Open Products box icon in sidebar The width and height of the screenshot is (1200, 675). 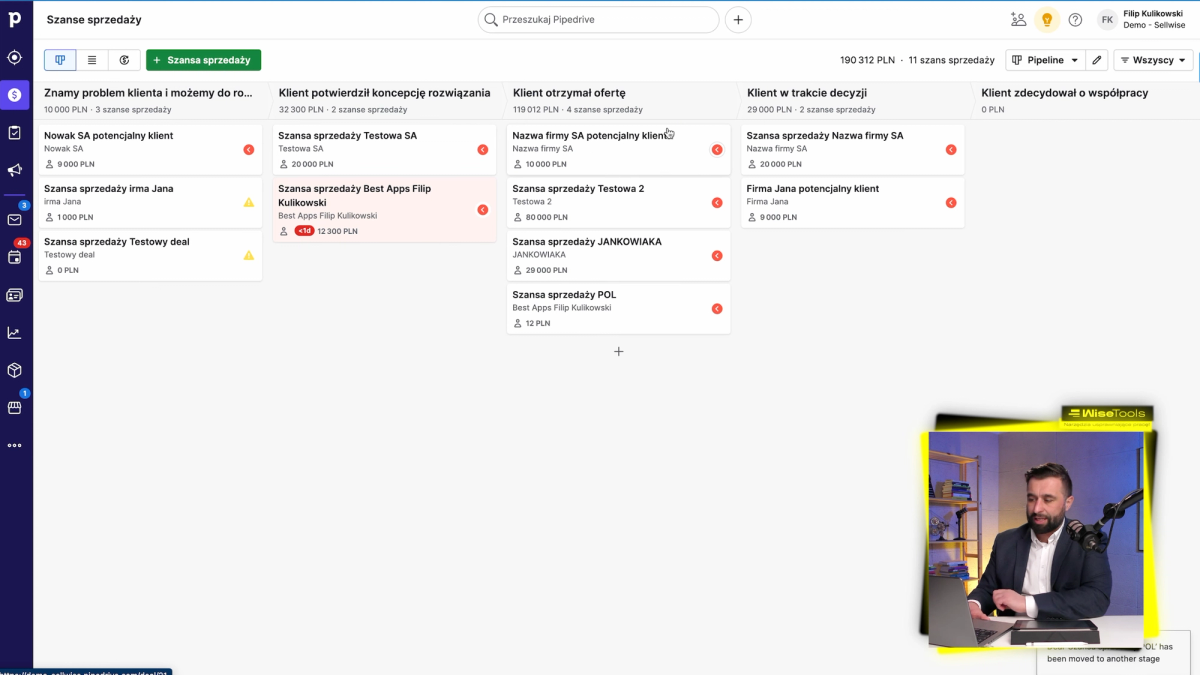point(15,370)
